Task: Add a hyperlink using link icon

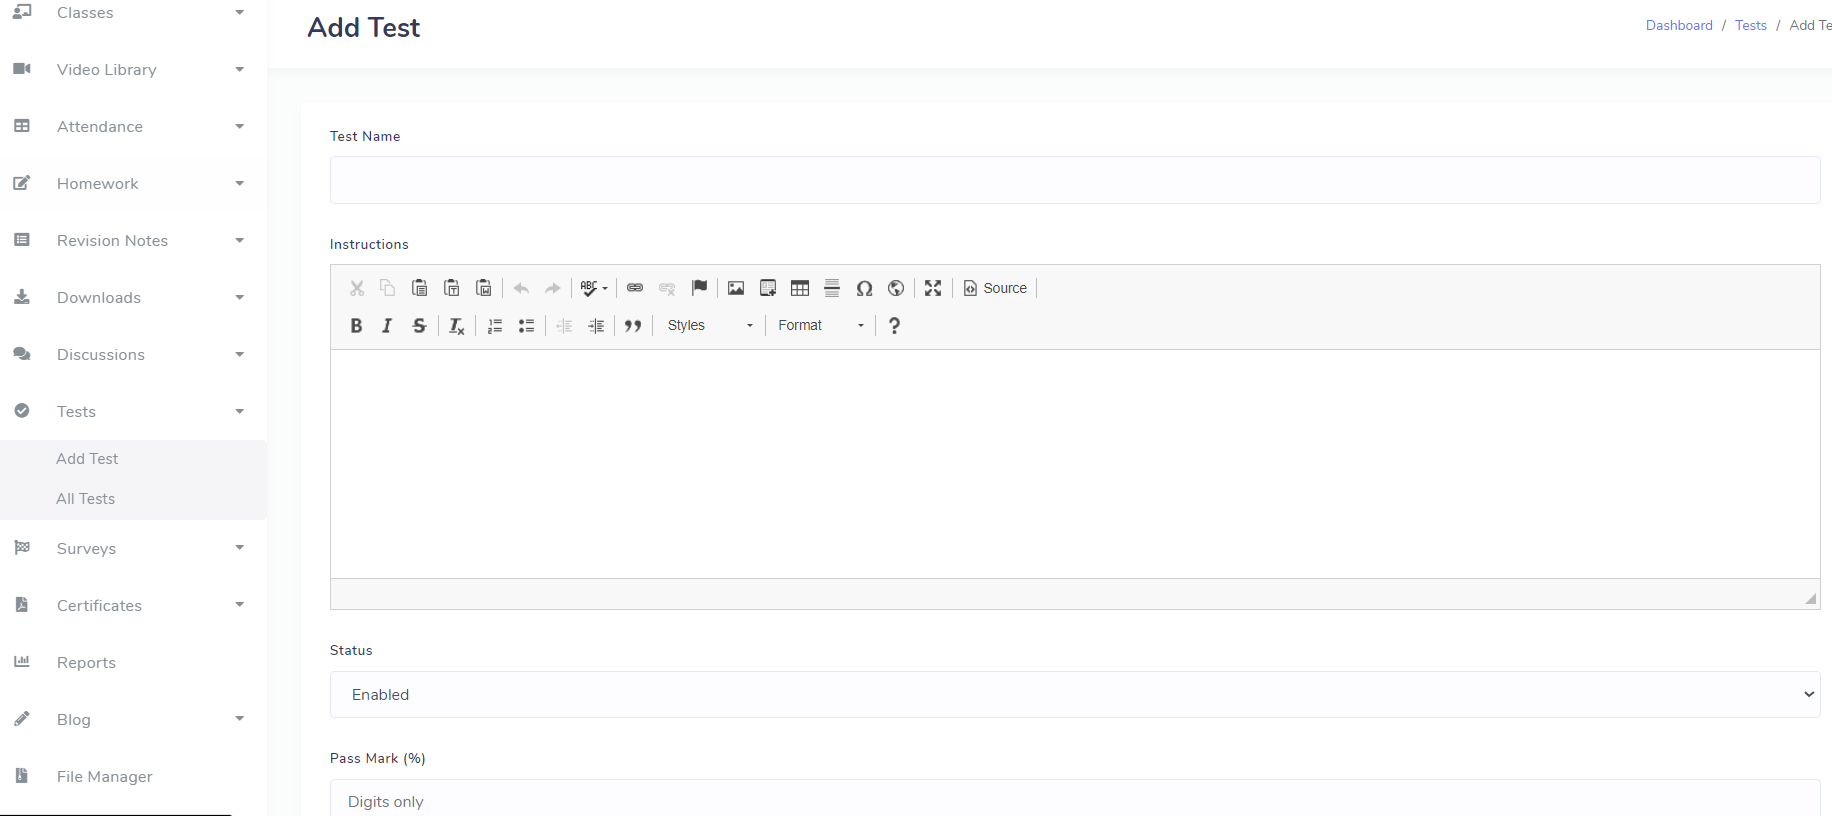Action: (635, 288)
